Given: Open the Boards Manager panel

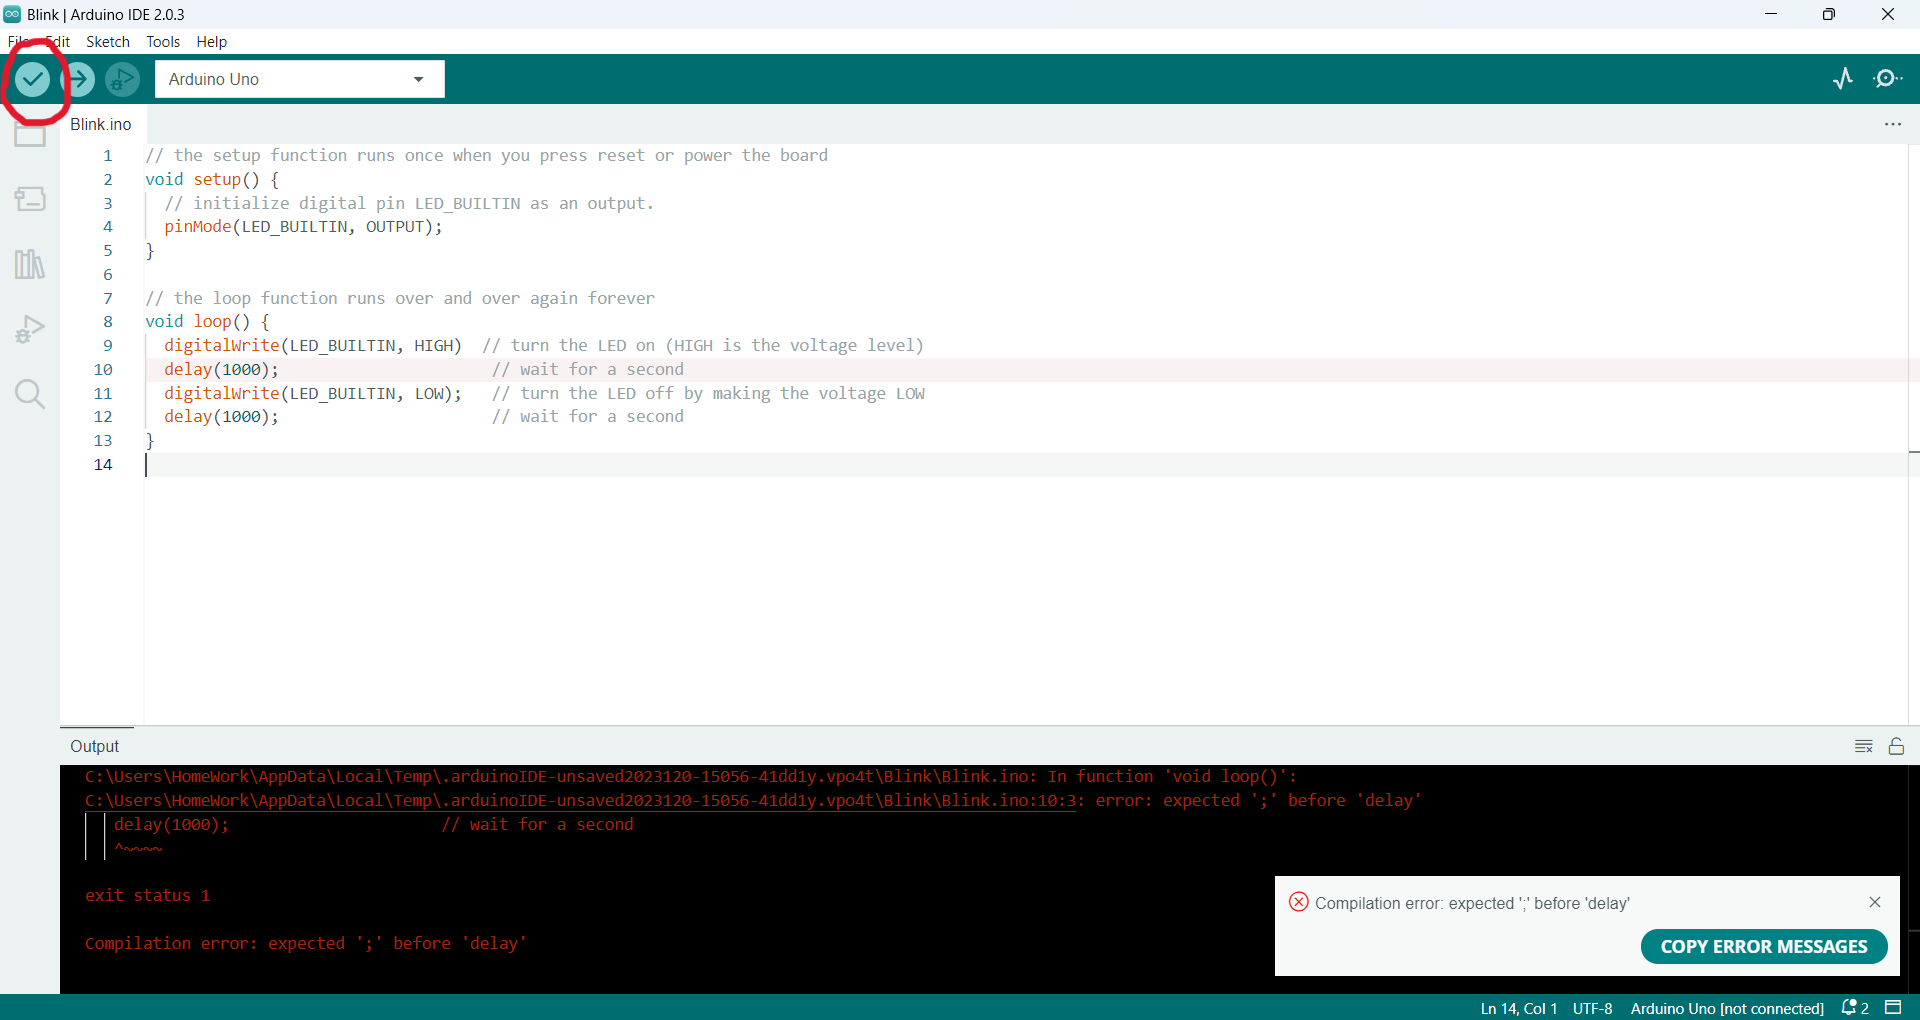Looking at the screenshot, I should [30, 198].
